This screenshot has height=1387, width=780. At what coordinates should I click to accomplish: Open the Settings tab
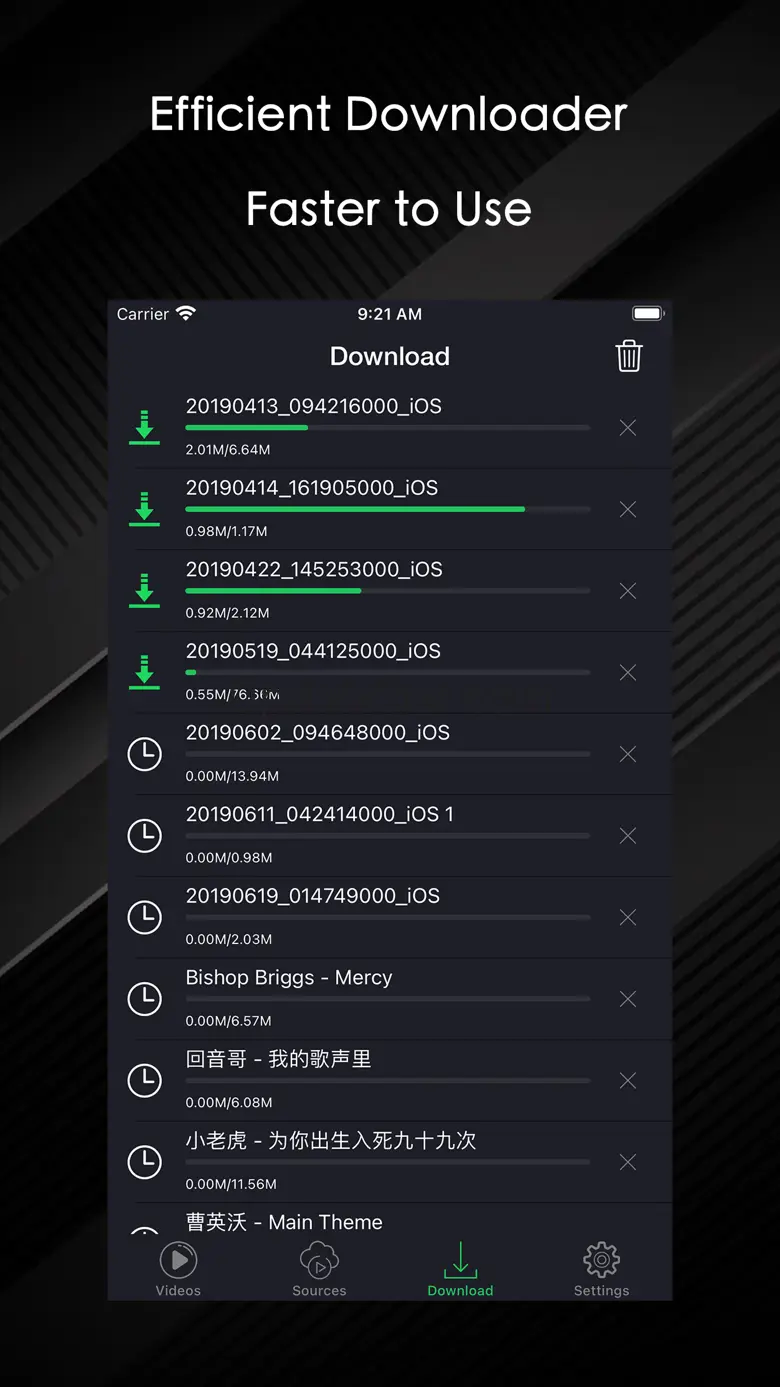click(x=601, y=1269)
